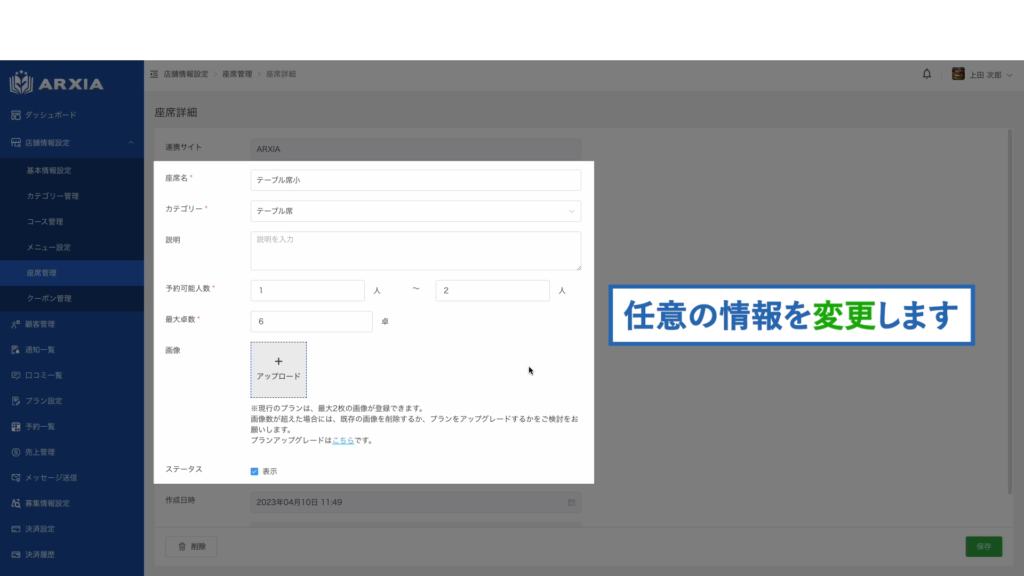Select クーポン管理 in the submenu
The image size is (1024, 576).
(49, 298)
